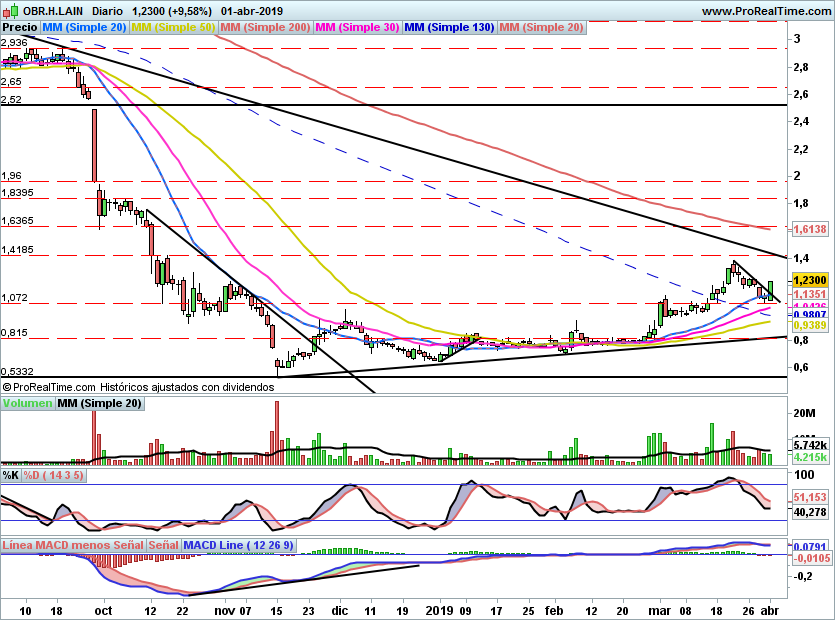Open the Volumen indicator label
The image size is (835, 620).
pyautogui.click(x=28, y=403)
